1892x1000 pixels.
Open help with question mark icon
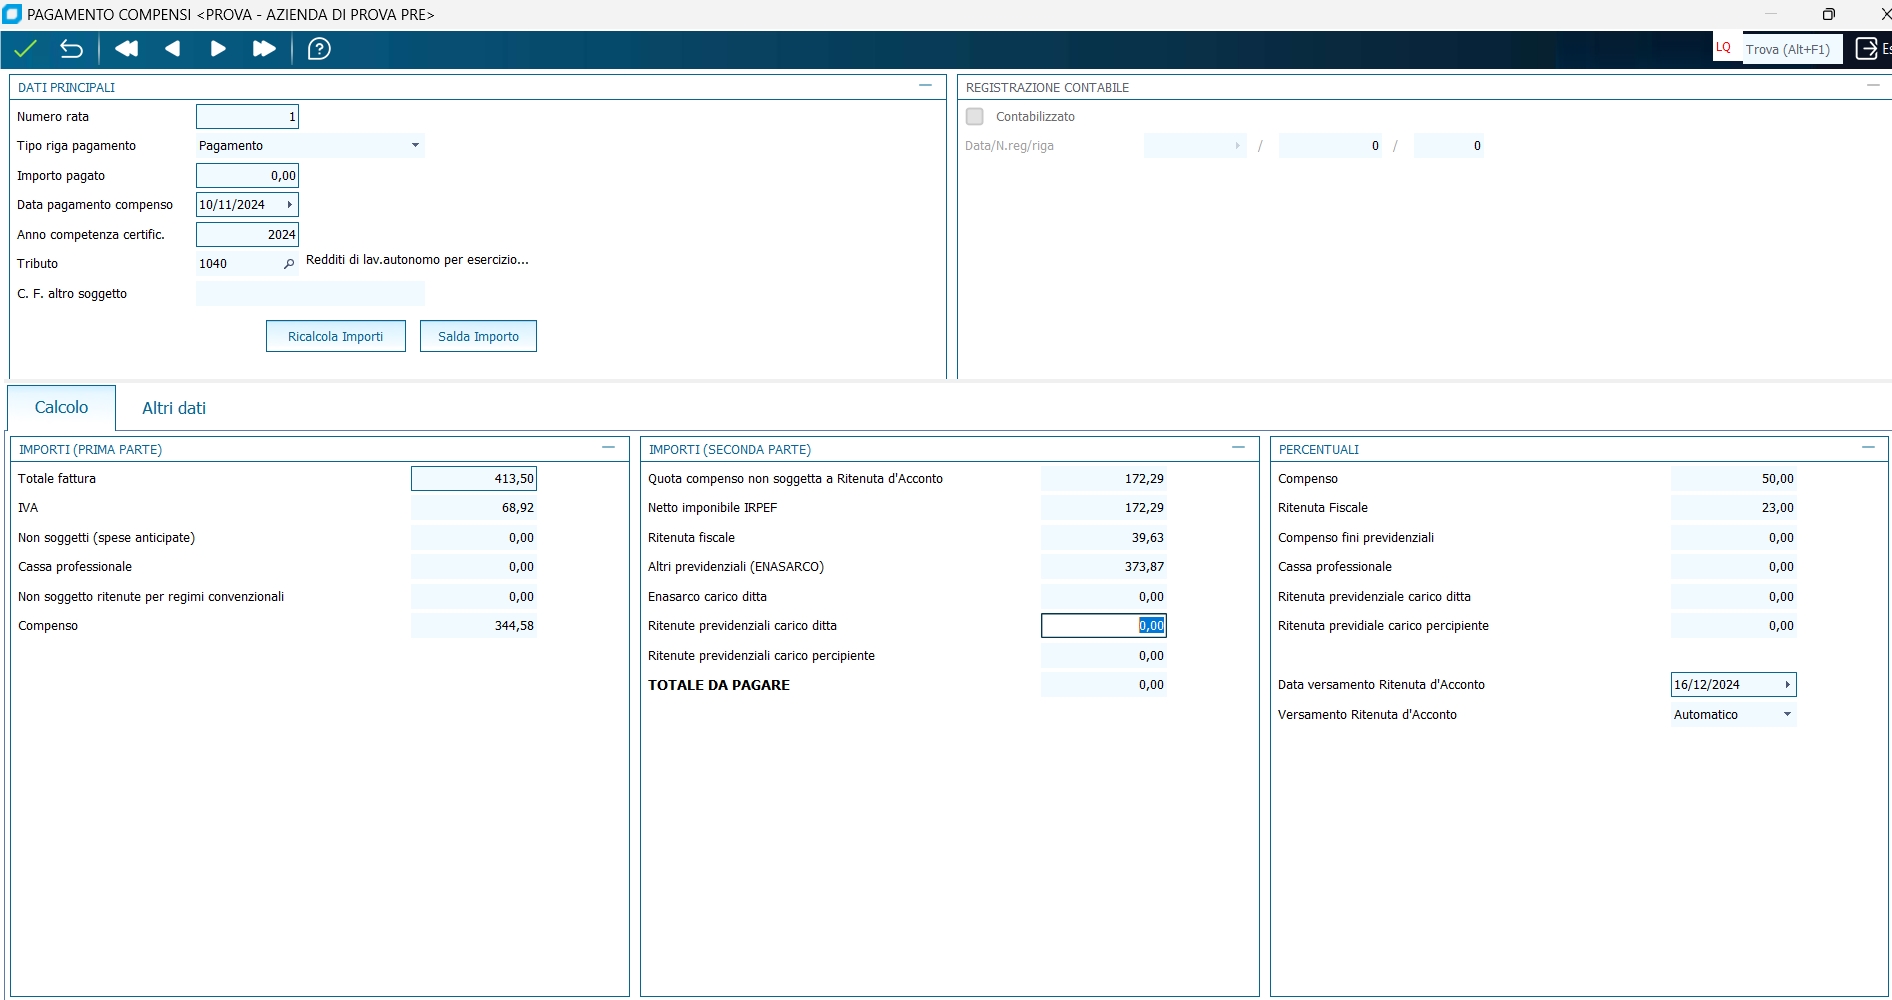[x=319, y=49]
